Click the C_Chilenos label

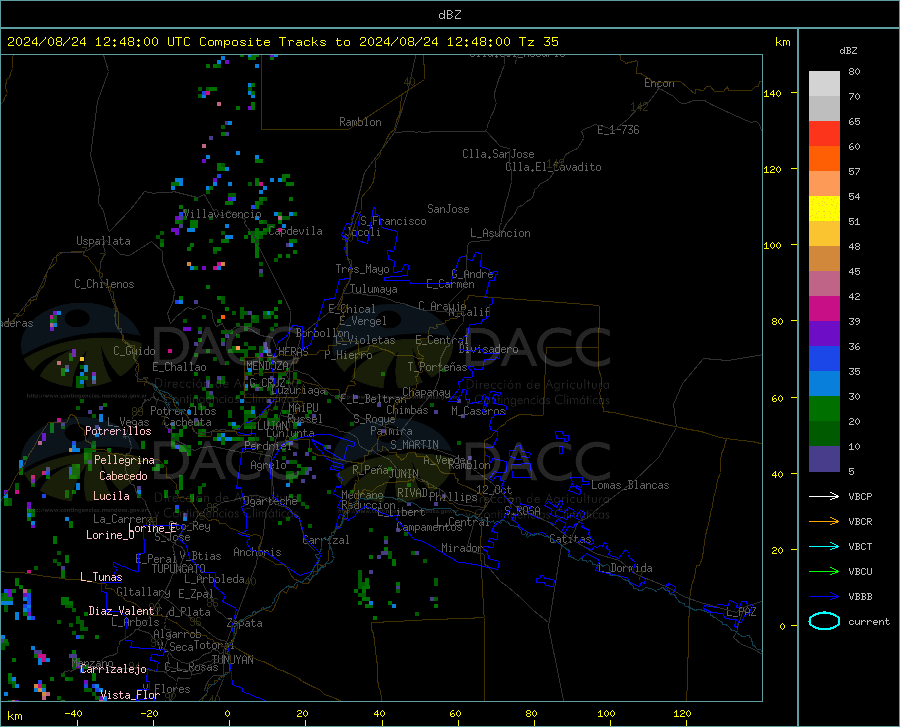point(104,284)
